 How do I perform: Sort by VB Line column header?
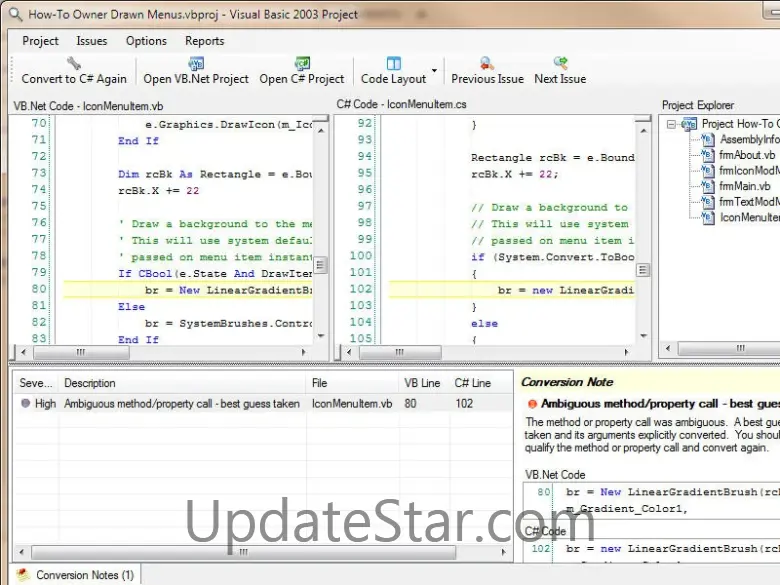click(x=424, y=383)
